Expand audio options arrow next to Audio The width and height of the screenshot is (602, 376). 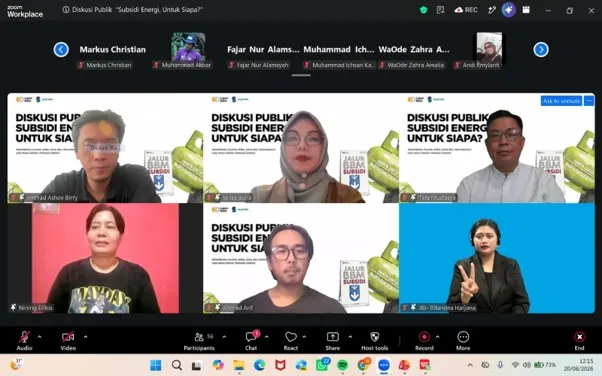(x=39, y=337)
